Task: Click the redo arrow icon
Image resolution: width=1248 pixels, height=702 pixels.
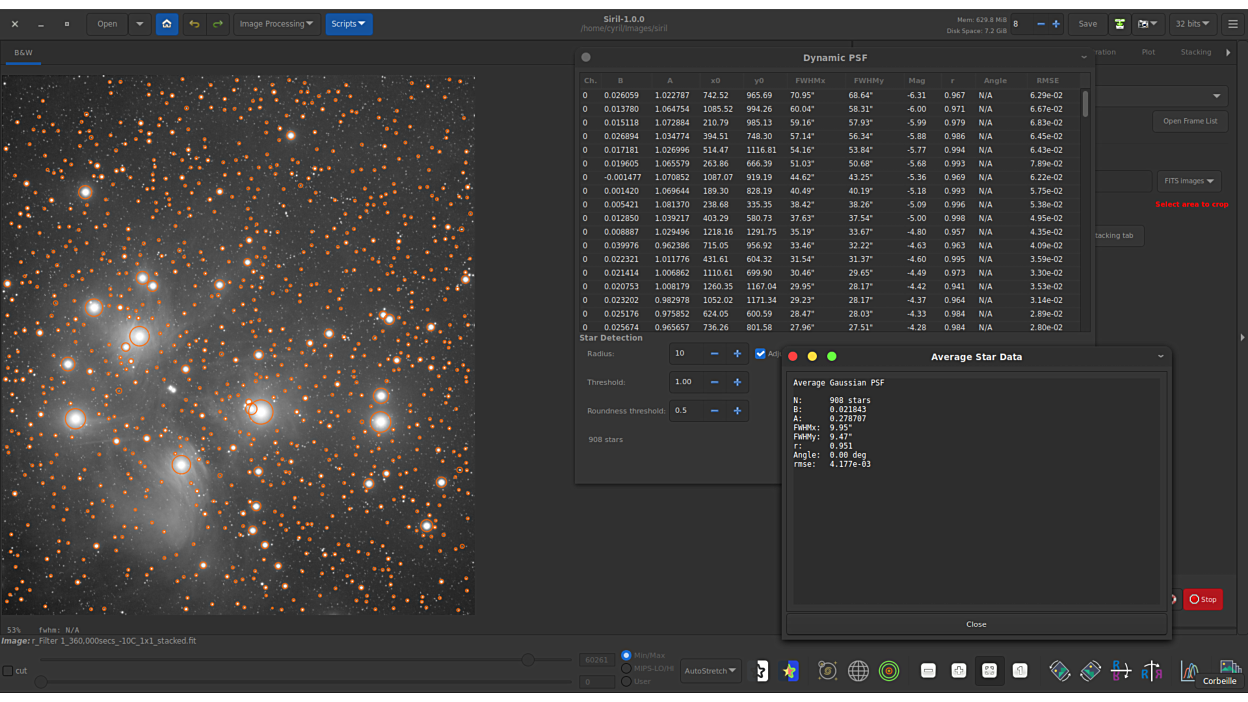Action: click(x=217, y=24)
